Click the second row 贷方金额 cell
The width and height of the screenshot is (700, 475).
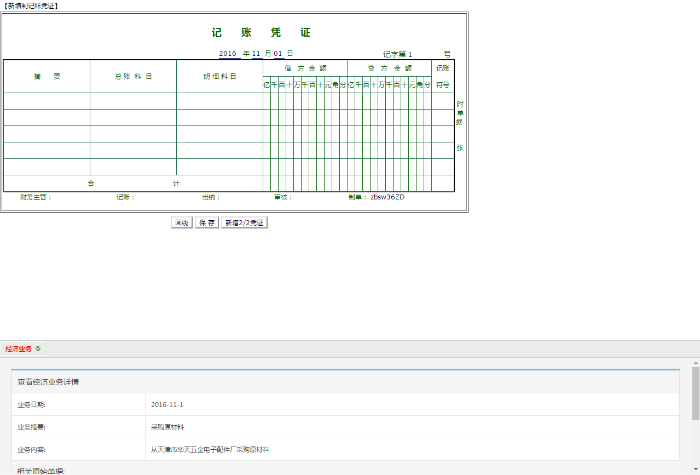coord(389,117)
